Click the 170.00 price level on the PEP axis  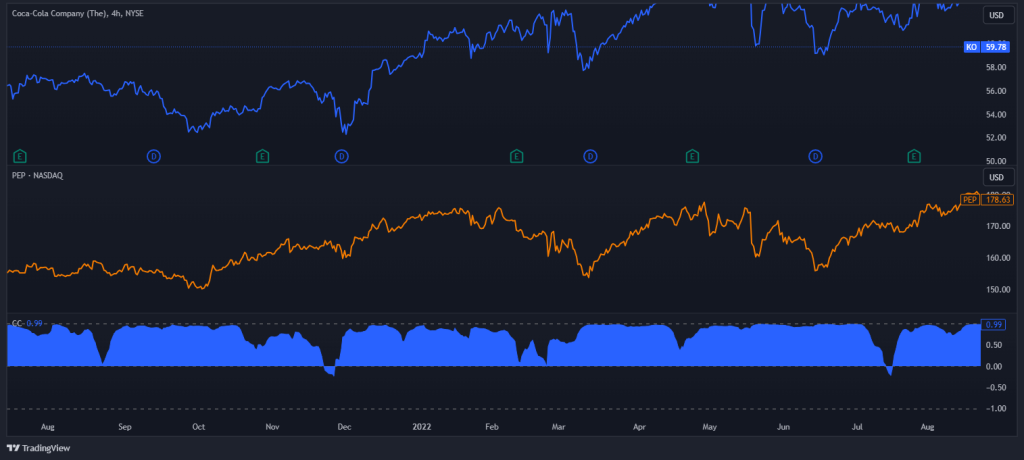996,226
